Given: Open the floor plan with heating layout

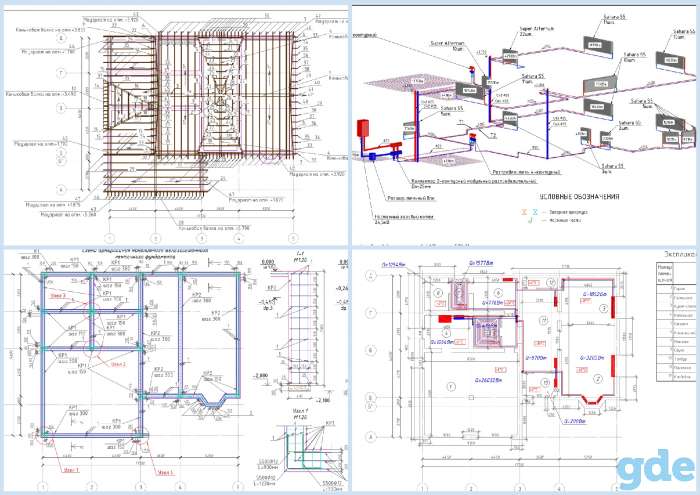Looking at the screenshot, I should click(525, 370).
